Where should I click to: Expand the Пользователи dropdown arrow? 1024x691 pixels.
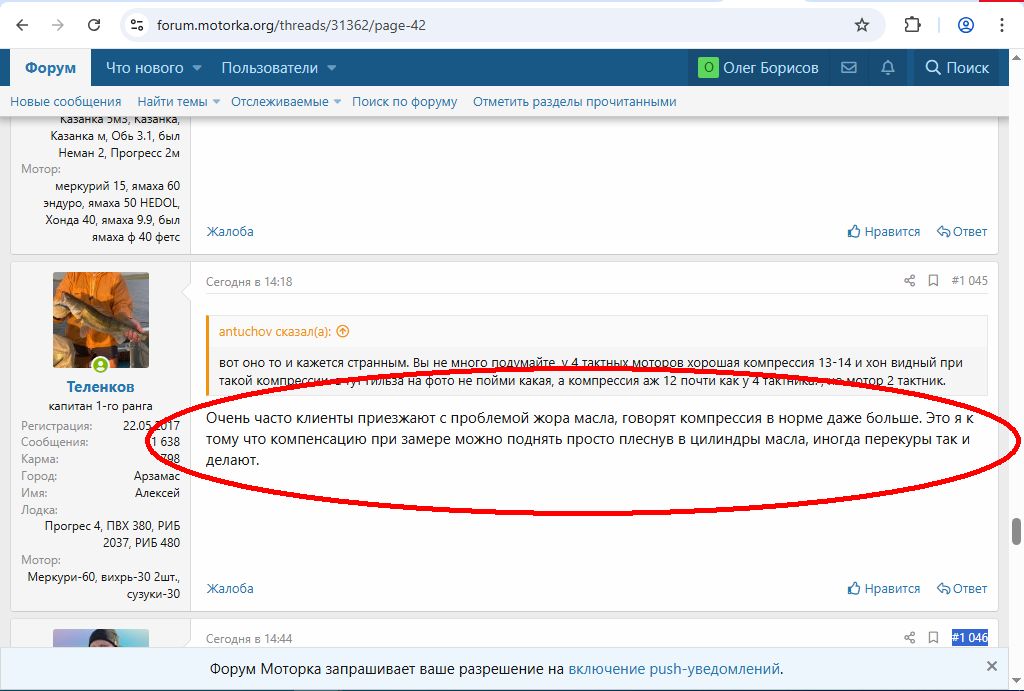pyautogui.click(x=331, y=68)
